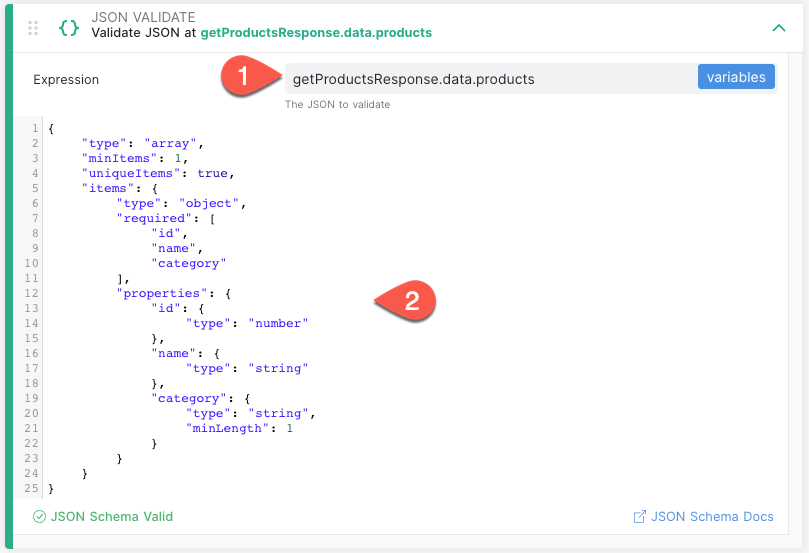The width and height of the screenshot is (809, 553).
Task: Open the variables picker button
Action: coord(736,77)
